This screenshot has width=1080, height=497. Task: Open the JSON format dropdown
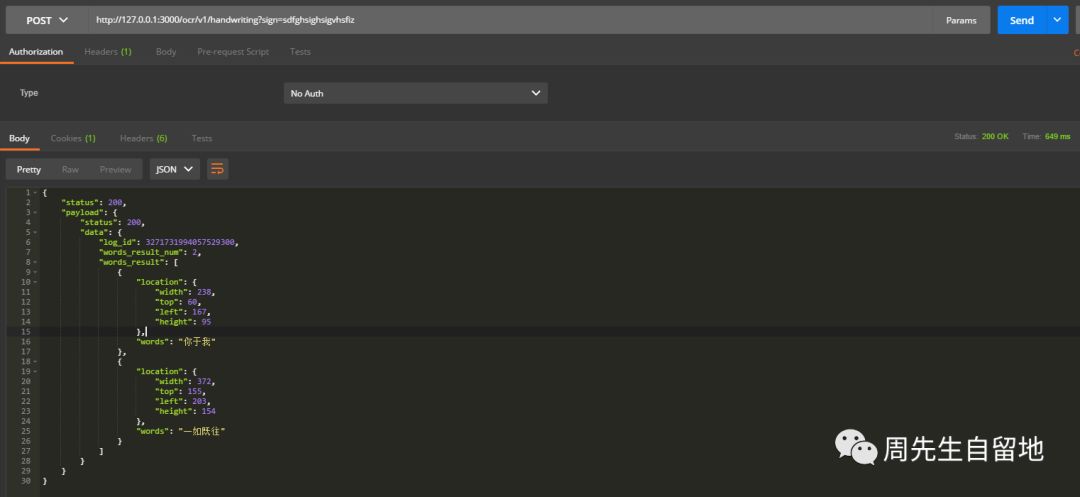click(x=175, y=169)
